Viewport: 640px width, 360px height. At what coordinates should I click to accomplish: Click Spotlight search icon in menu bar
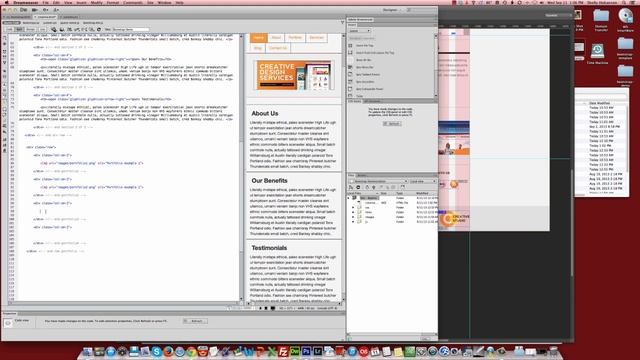[x=624, y=2]
